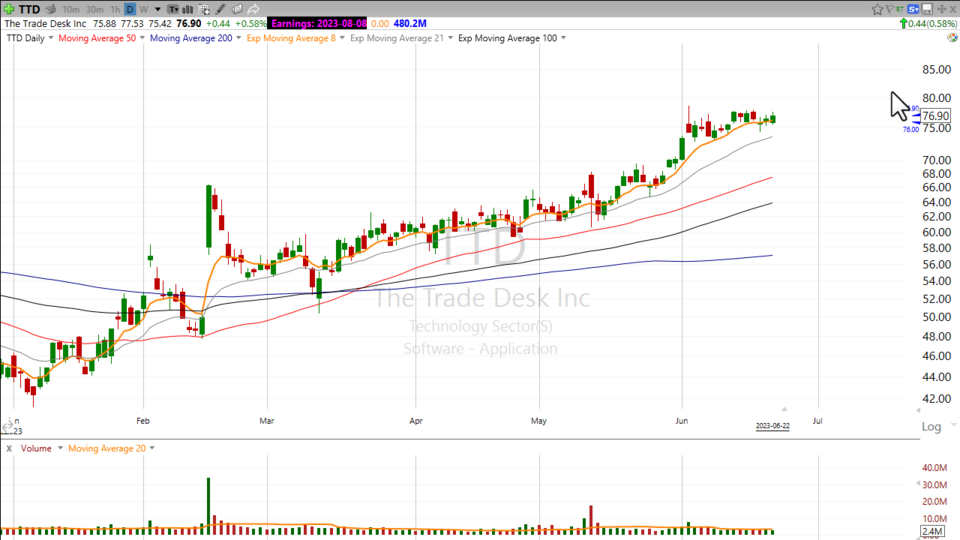Click the share arrow icon
Screen dimensions: 960x540
[253, 9]
